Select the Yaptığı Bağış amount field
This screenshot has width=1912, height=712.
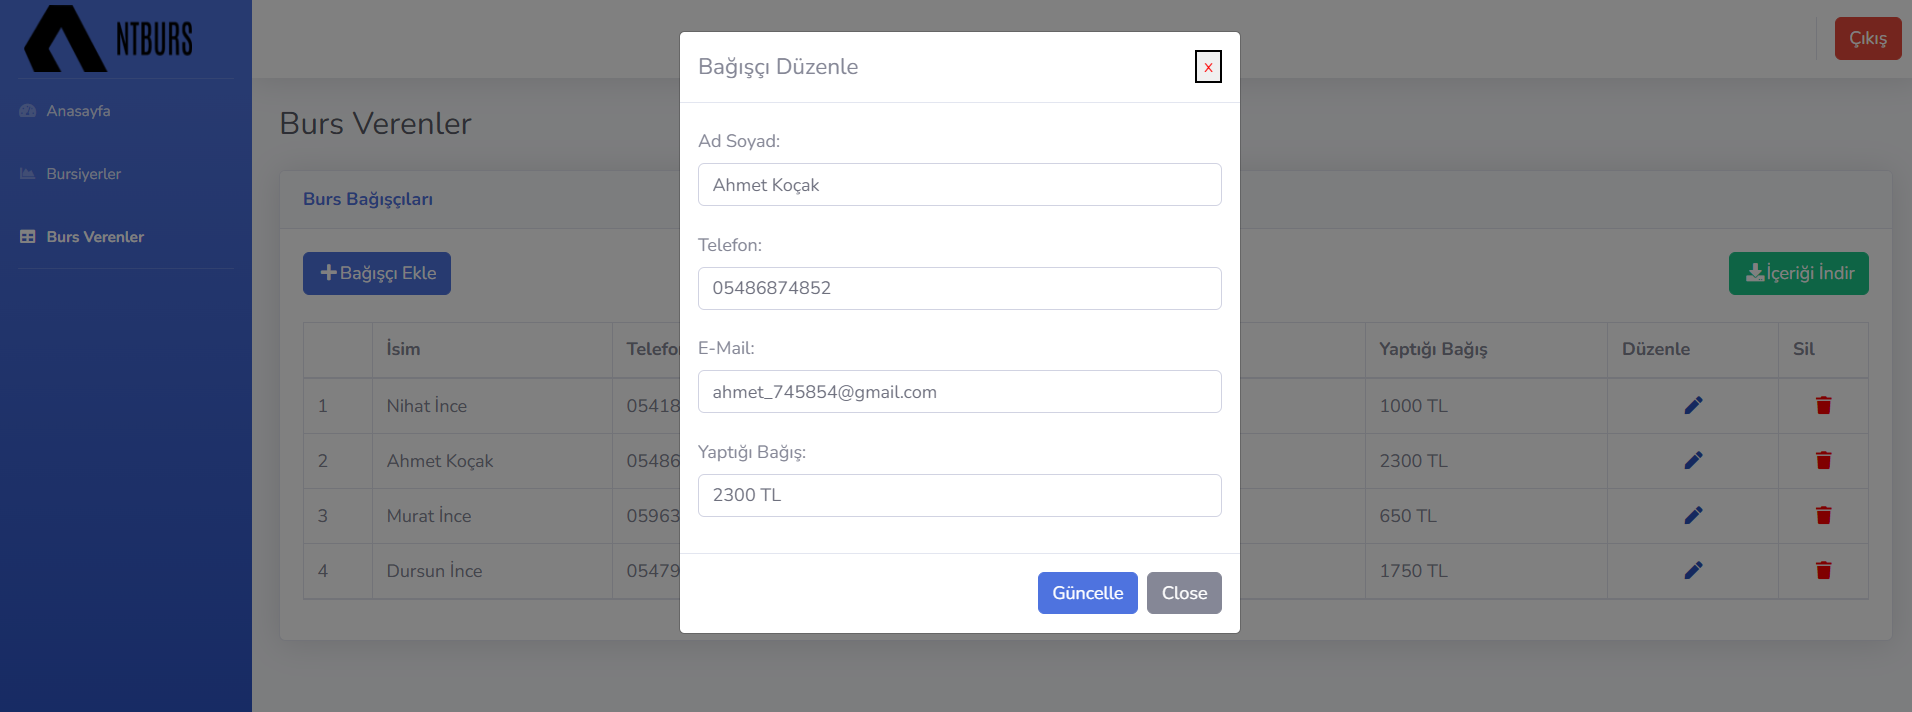pyautogui.click(x=958, y=494)
